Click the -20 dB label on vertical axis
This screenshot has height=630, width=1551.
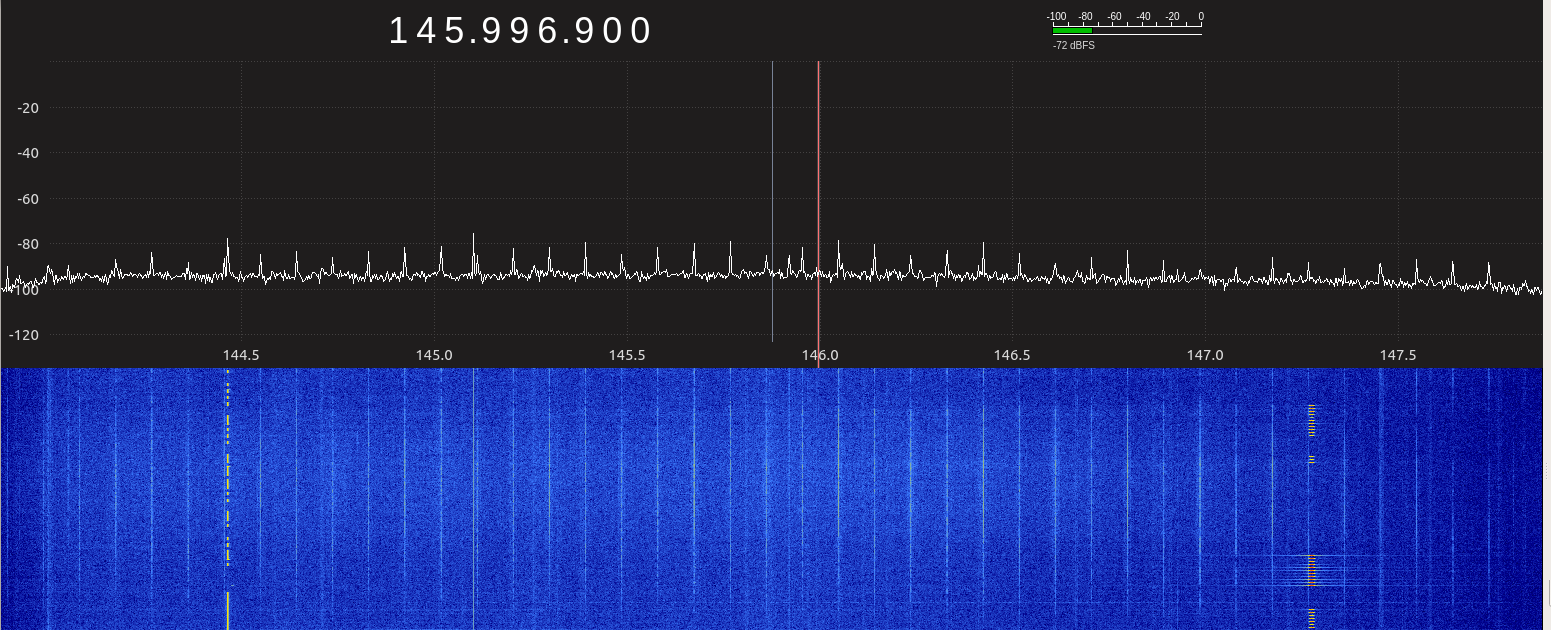point(28,108)
